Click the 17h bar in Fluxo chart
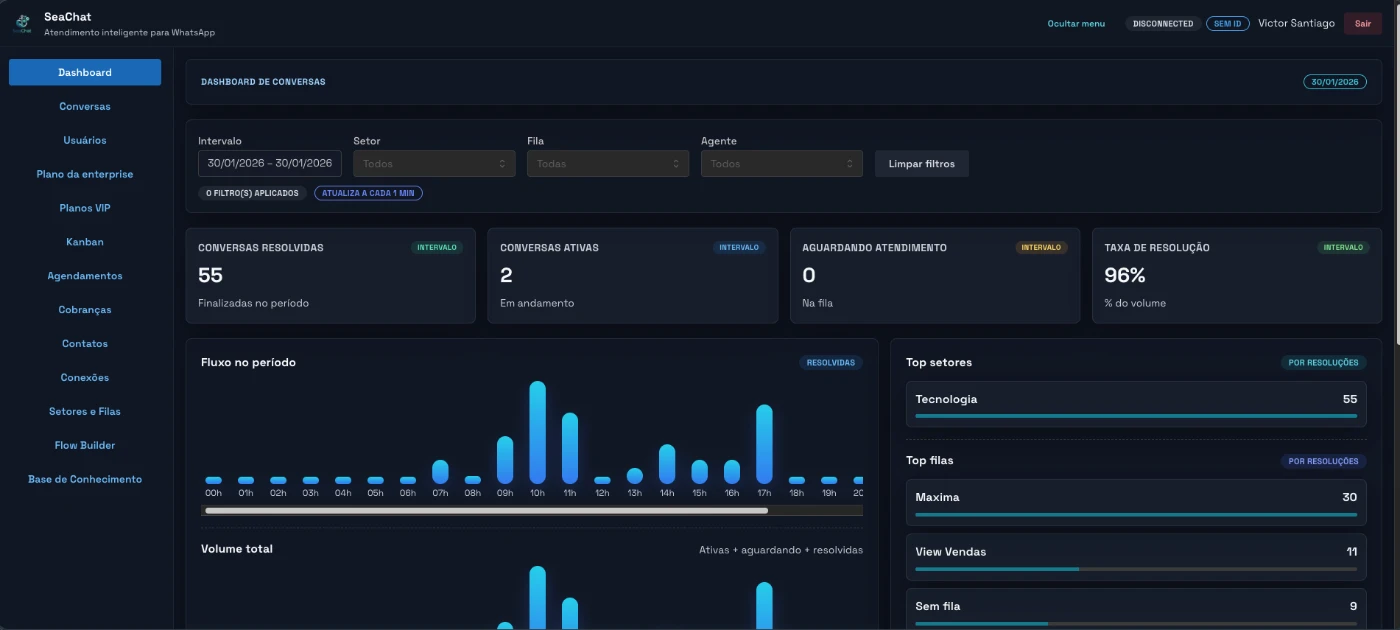 point(764,444)
